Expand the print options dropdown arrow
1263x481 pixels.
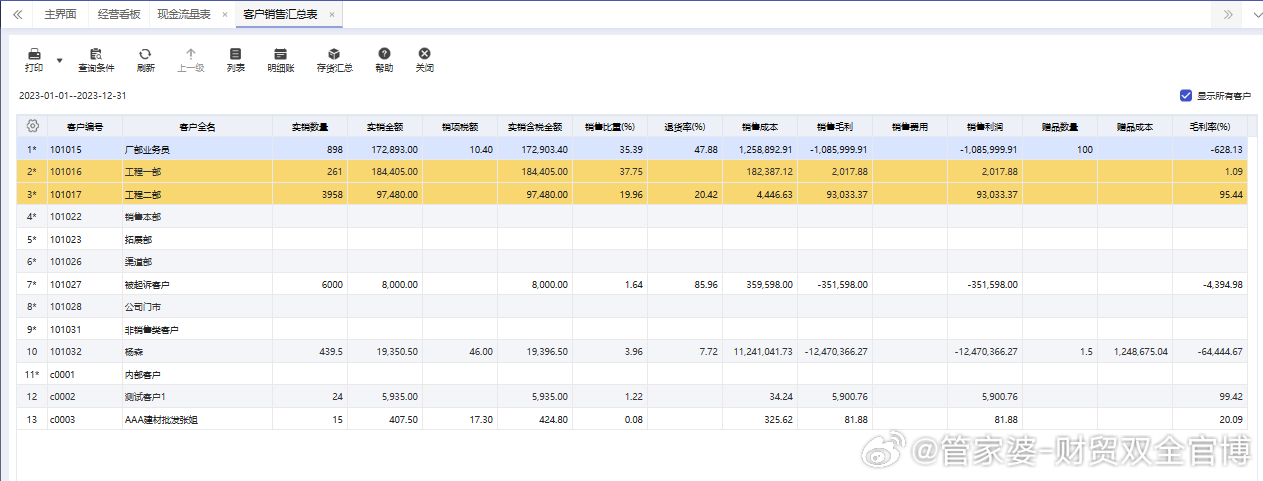tap(60, 61)
